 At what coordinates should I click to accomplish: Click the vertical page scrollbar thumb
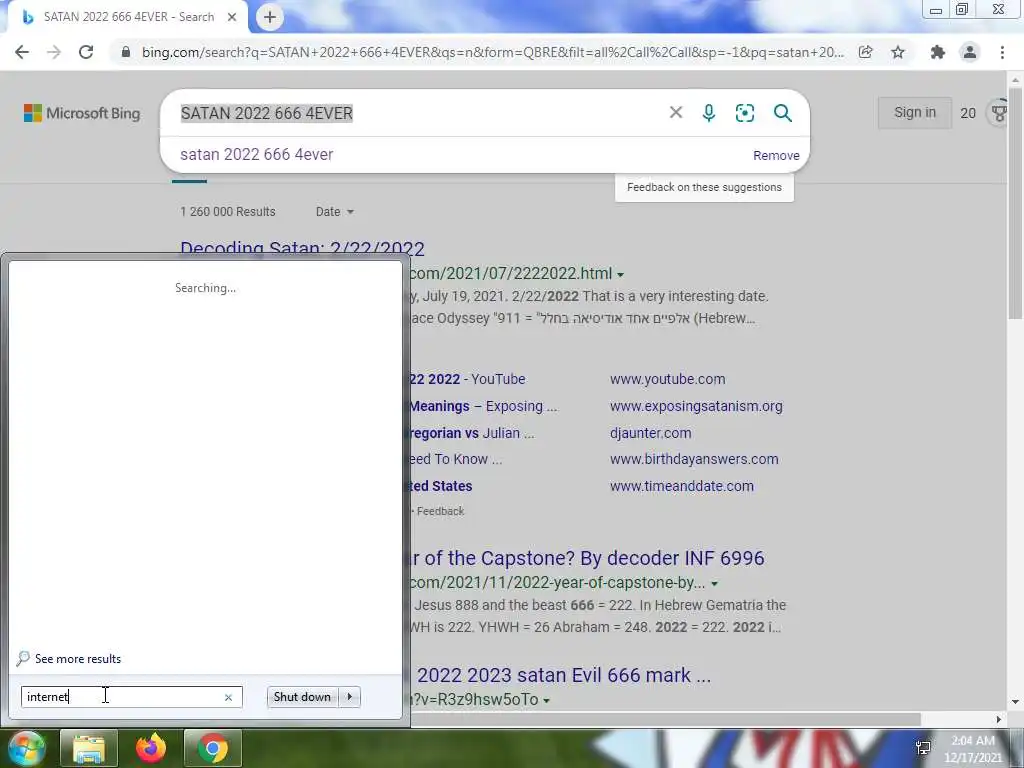pos(1015,202)
